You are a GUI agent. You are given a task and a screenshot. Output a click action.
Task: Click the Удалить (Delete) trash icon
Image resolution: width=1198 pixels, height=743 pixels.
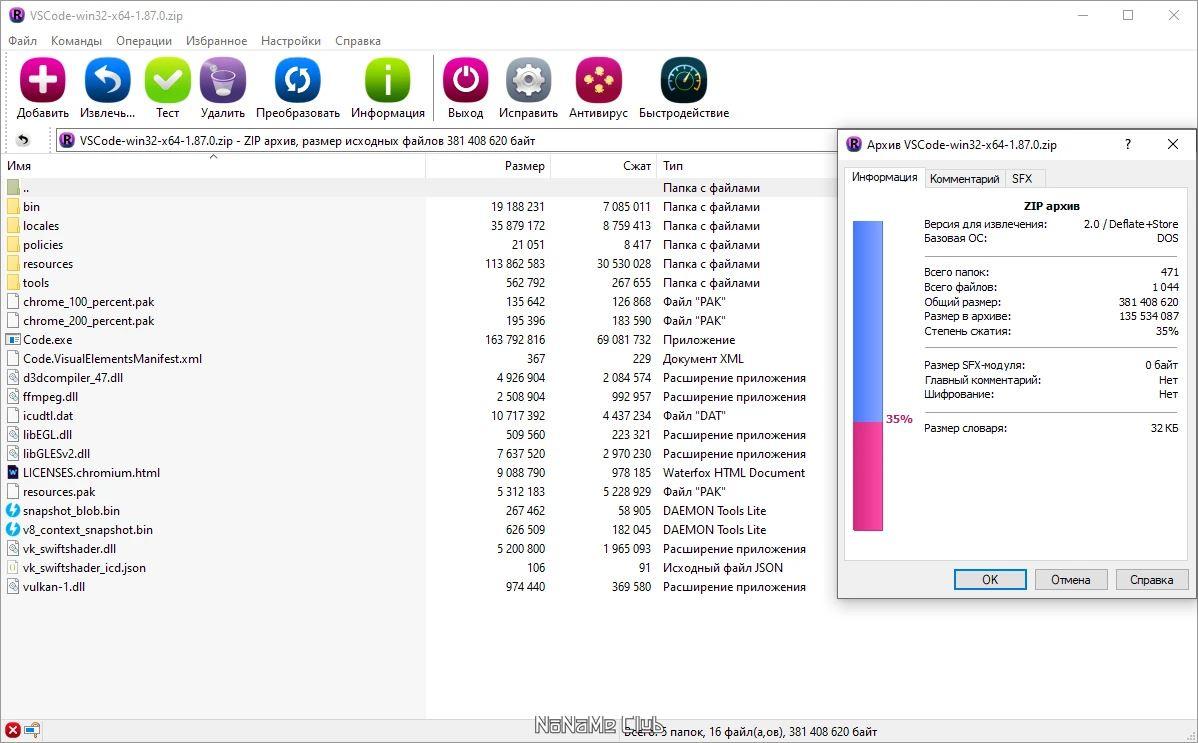pyautogui.click(x=222, y=81)
